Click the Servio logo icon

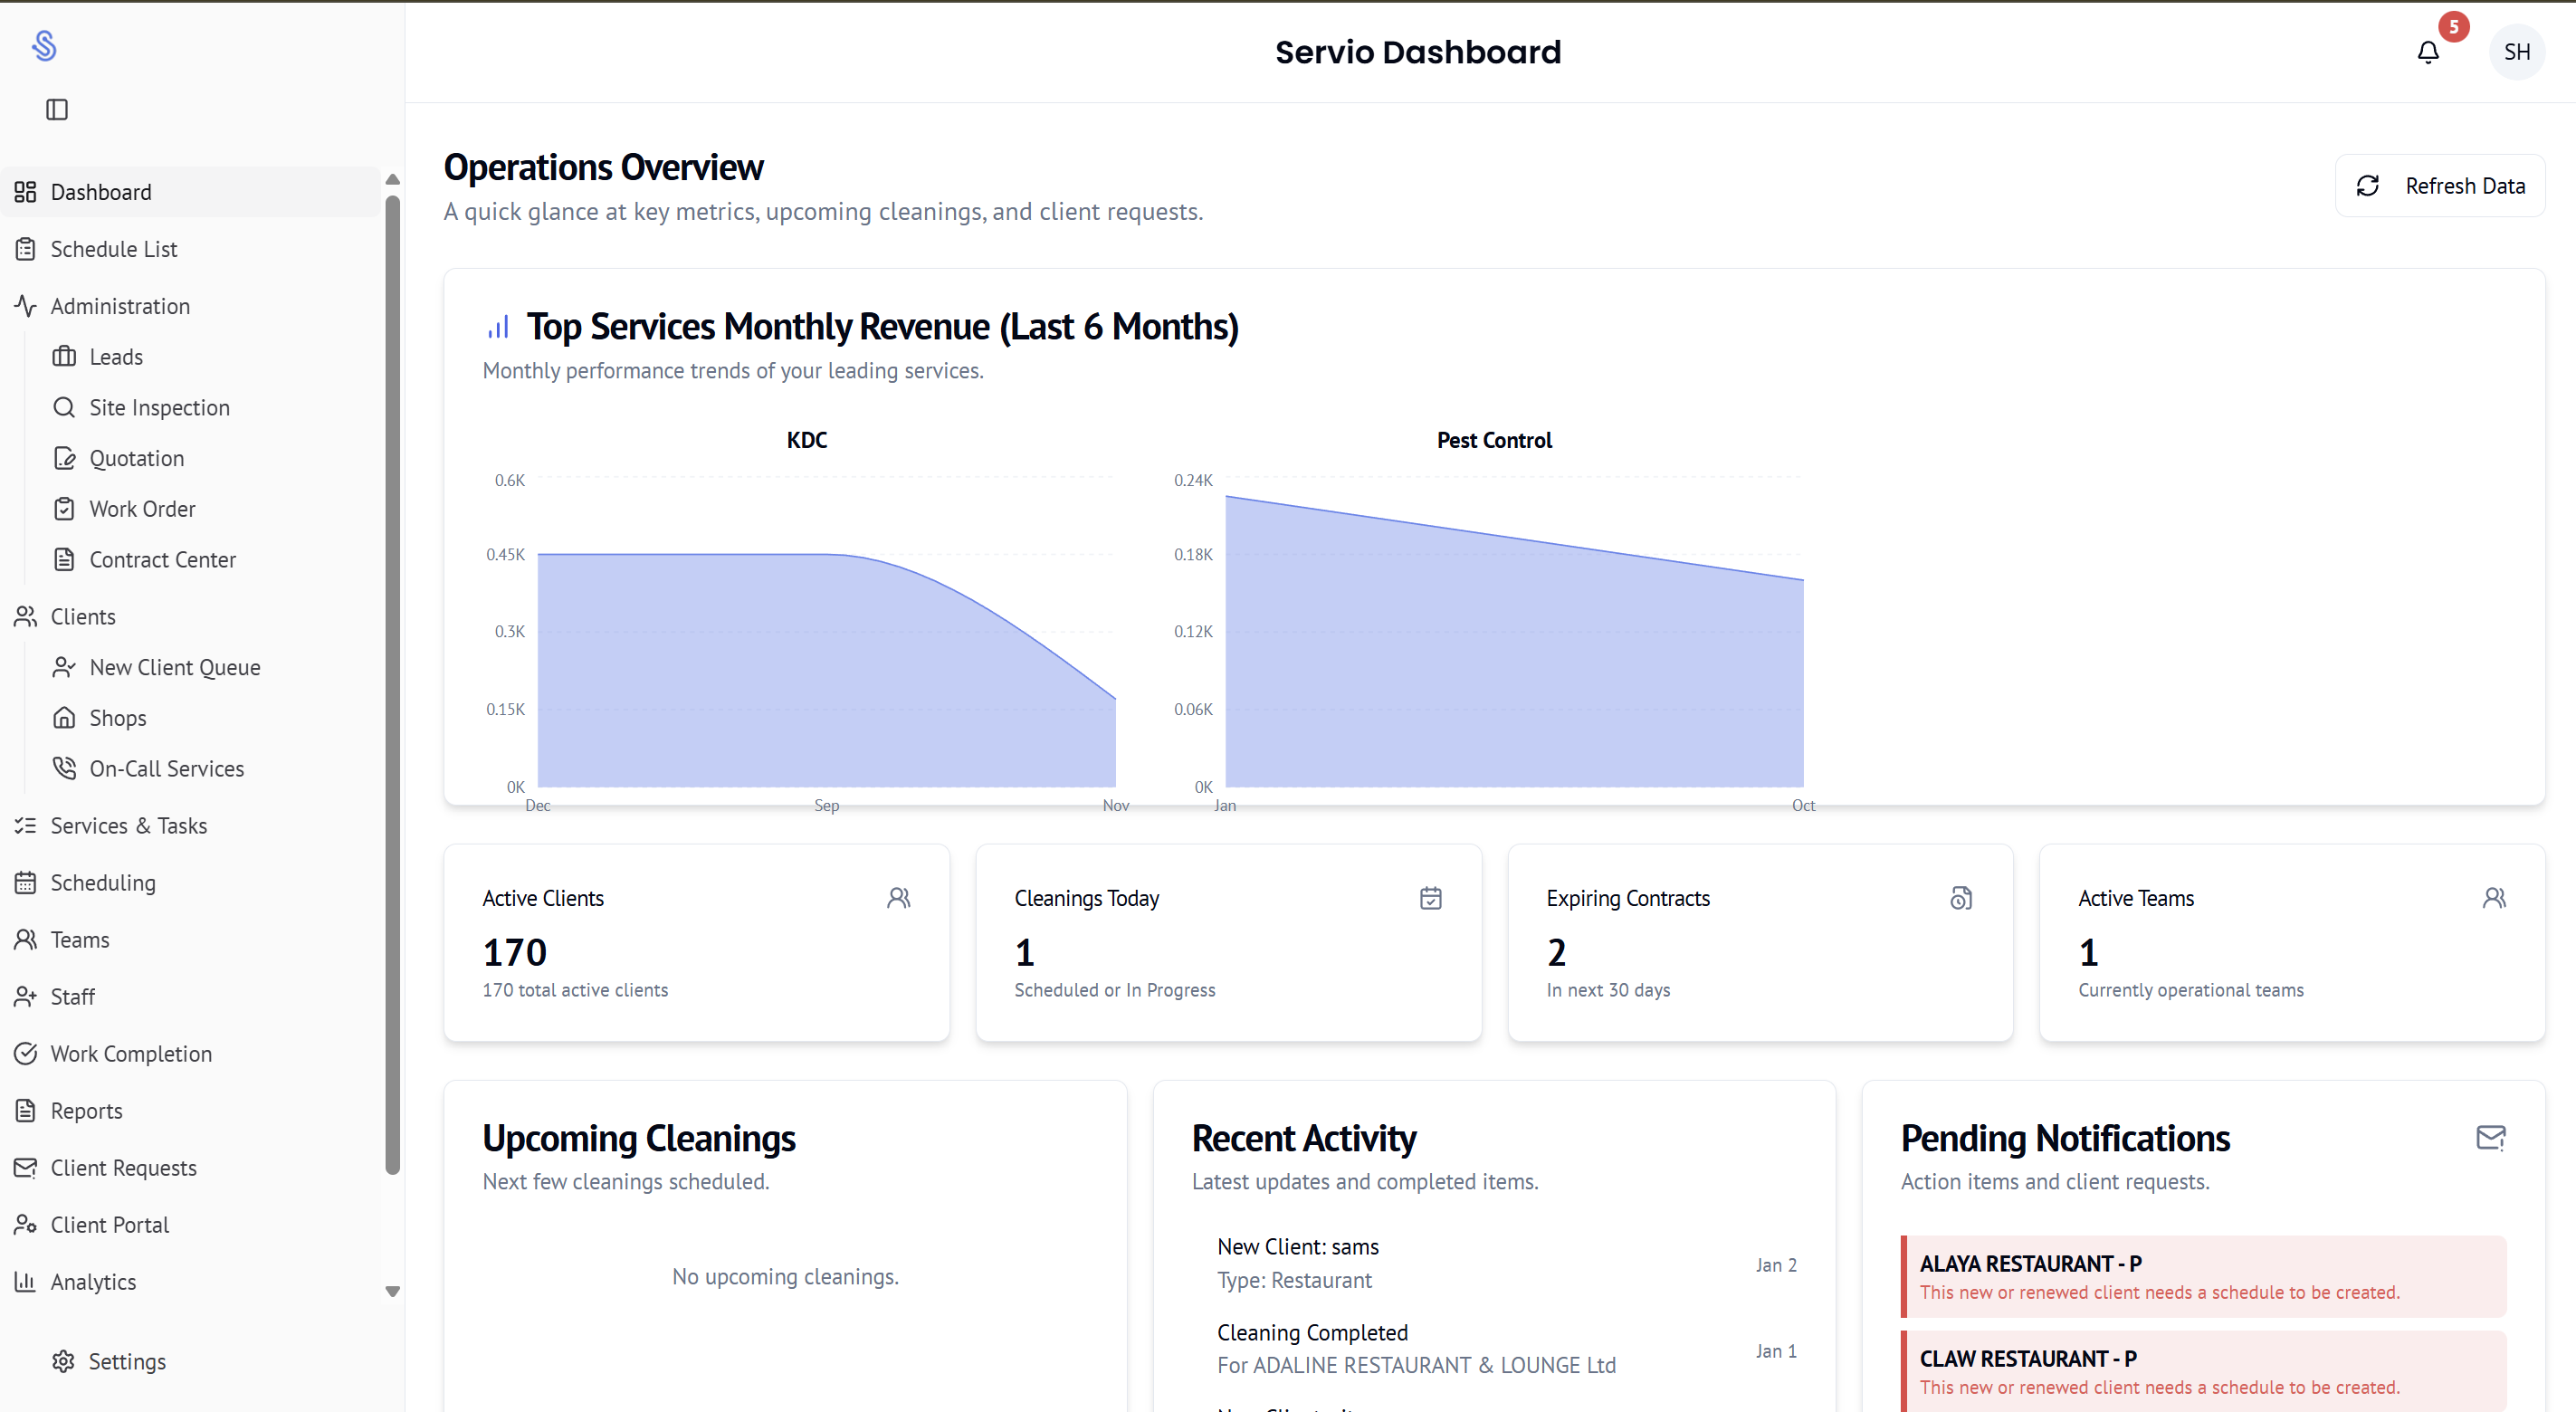[x=44, y=46]
